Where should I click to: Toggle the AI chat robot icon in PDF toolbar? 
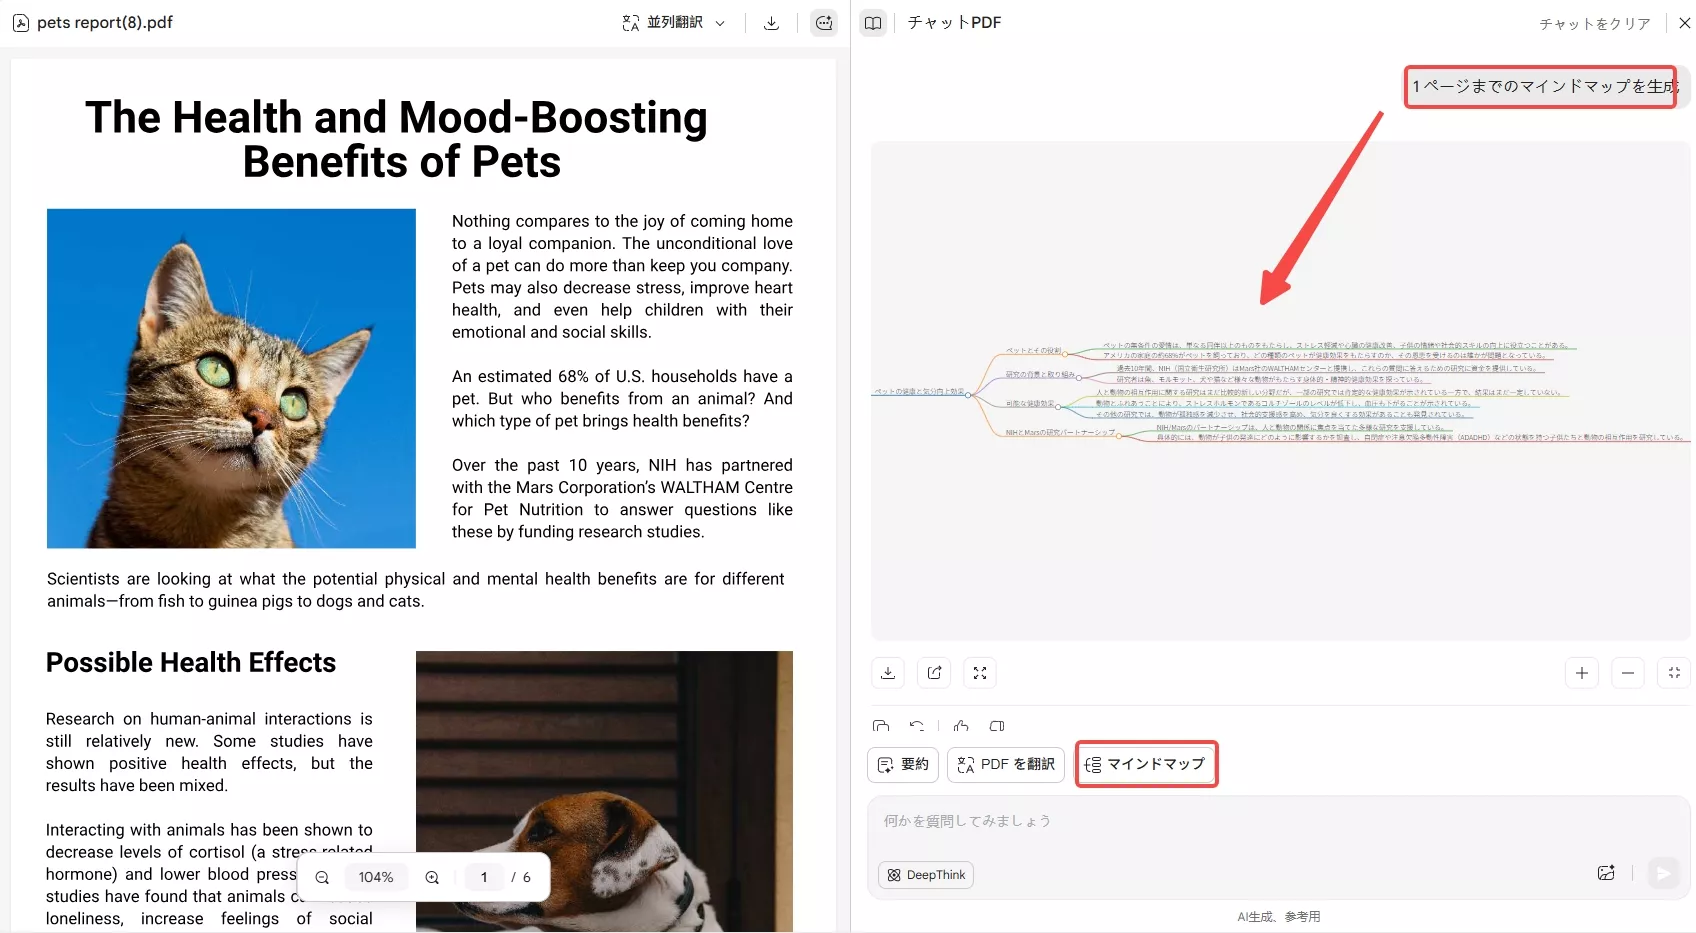(824, 23)
